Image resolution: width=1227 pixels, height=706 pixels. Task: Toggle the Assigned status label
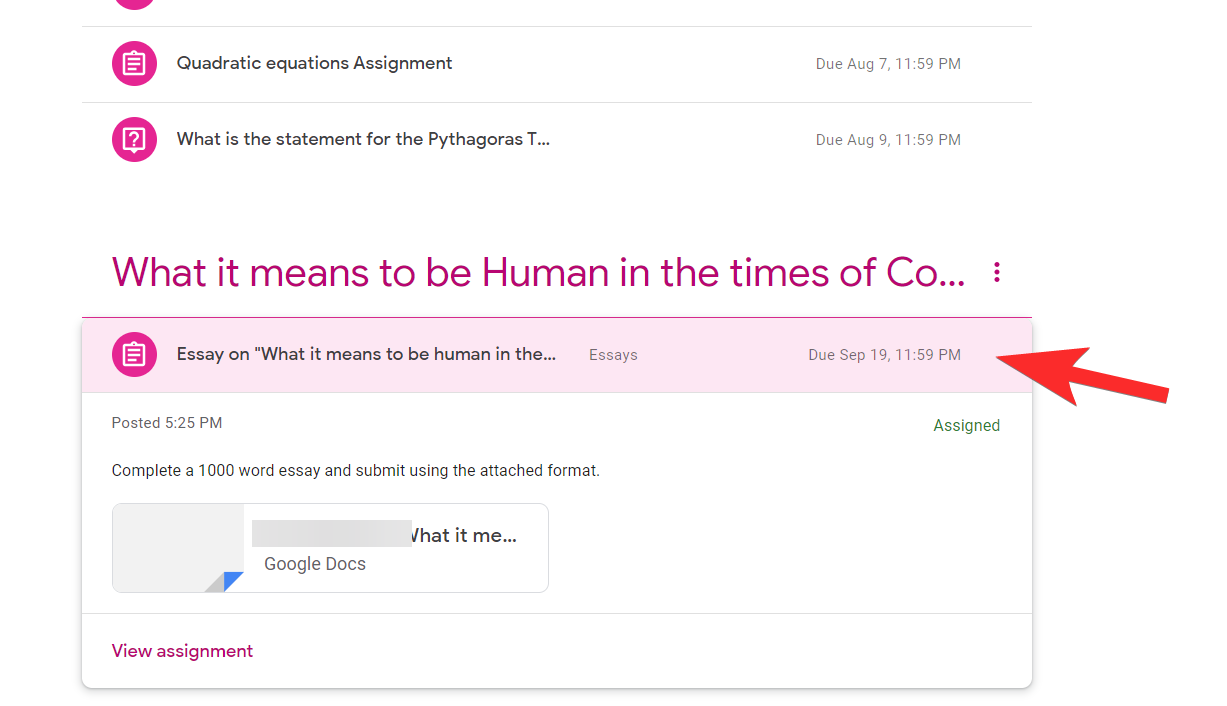coord(966,425)
